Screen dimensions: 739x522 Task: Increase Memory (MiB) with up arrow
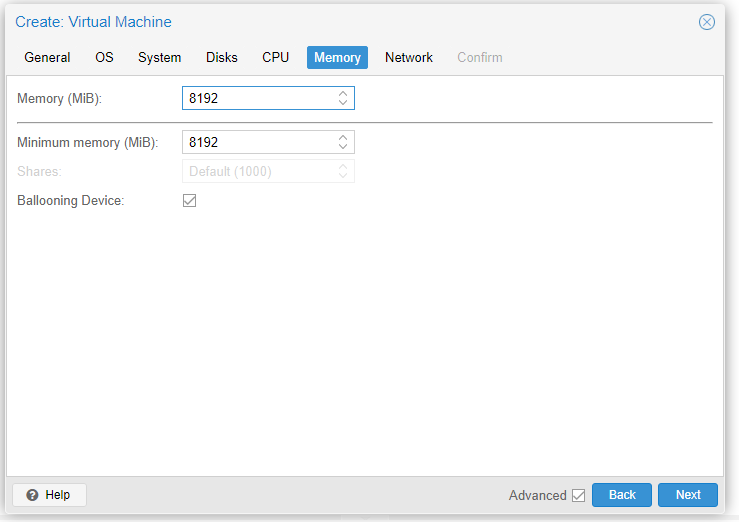point(343,93)
